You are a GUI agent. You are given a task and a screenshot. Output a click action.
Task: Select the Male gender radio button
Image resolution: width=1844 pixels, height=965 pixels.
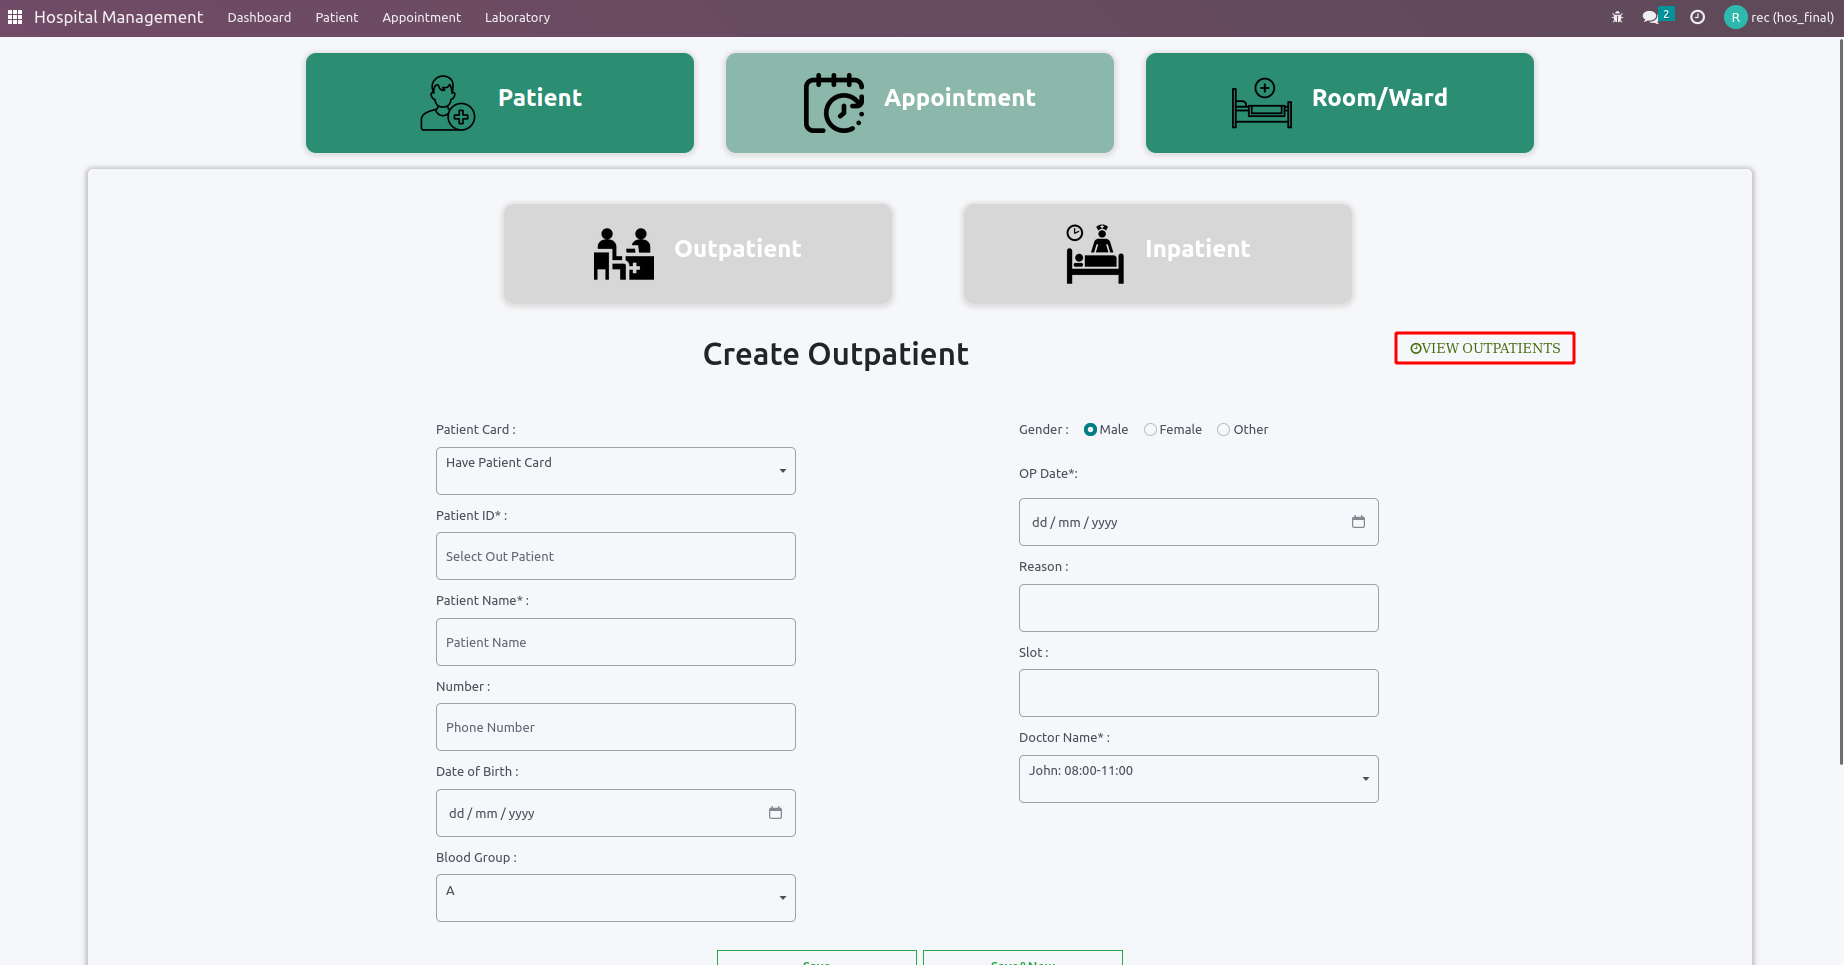(x=1090, y=430)
